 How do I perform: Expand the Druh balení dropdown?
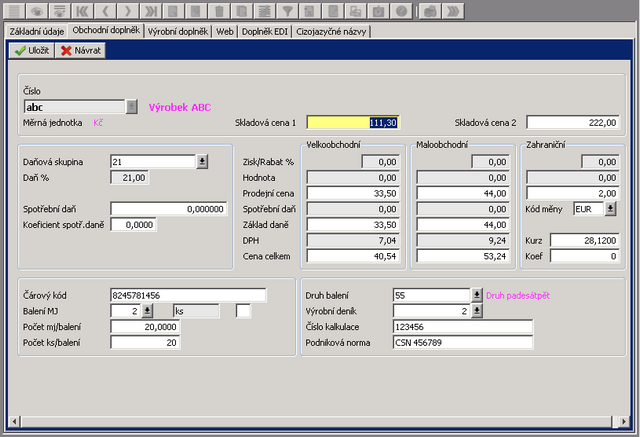pyautogui.click(x=477, y=295)
